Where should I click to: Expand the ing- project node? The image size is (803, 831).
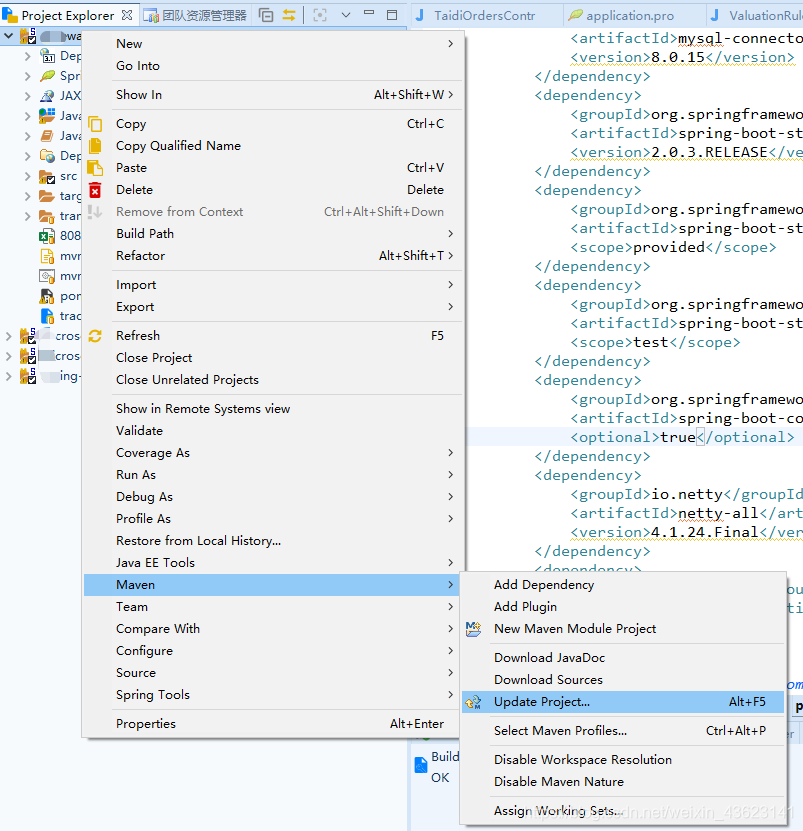[x=8, y=376]
